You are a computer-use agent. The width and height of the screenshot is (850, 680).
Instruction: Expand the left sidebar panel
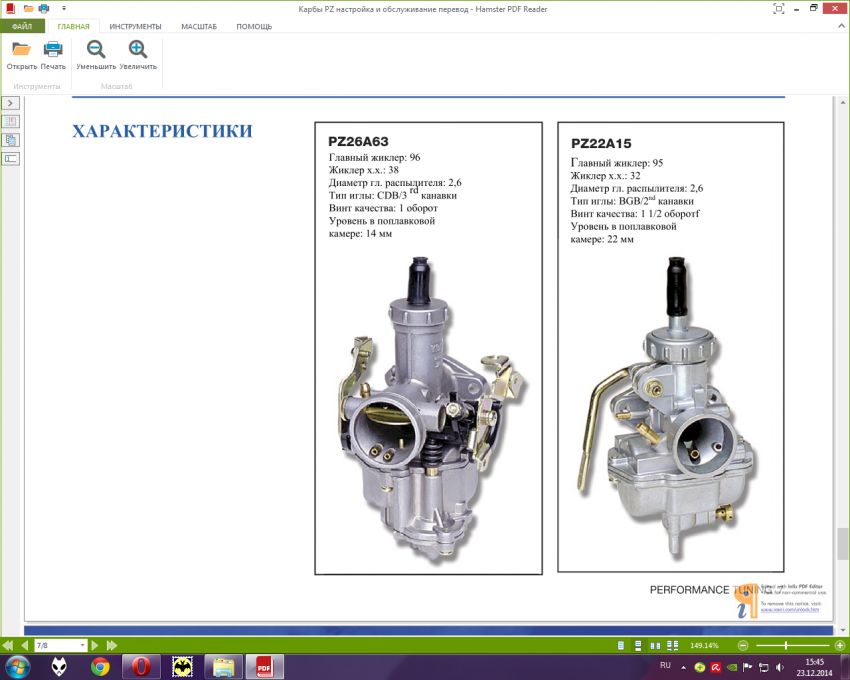(x=11, y=103)
